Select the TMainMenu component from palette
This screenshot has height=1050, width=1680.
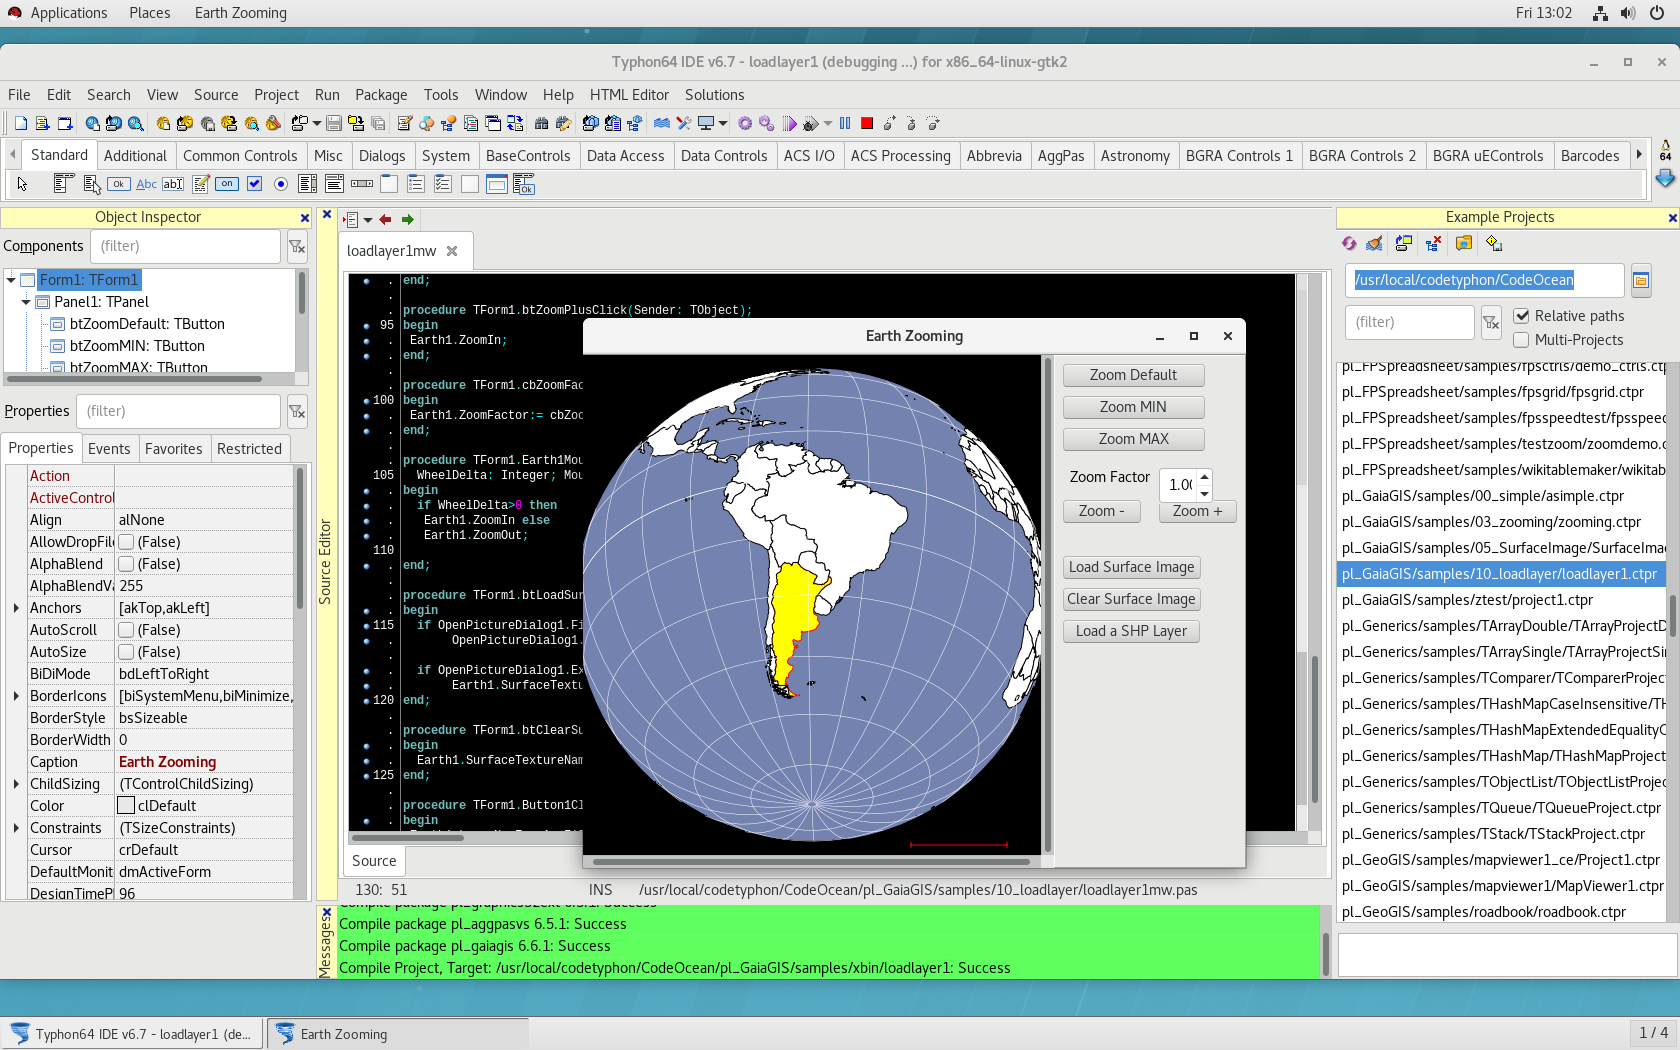(x=65, y=184)
